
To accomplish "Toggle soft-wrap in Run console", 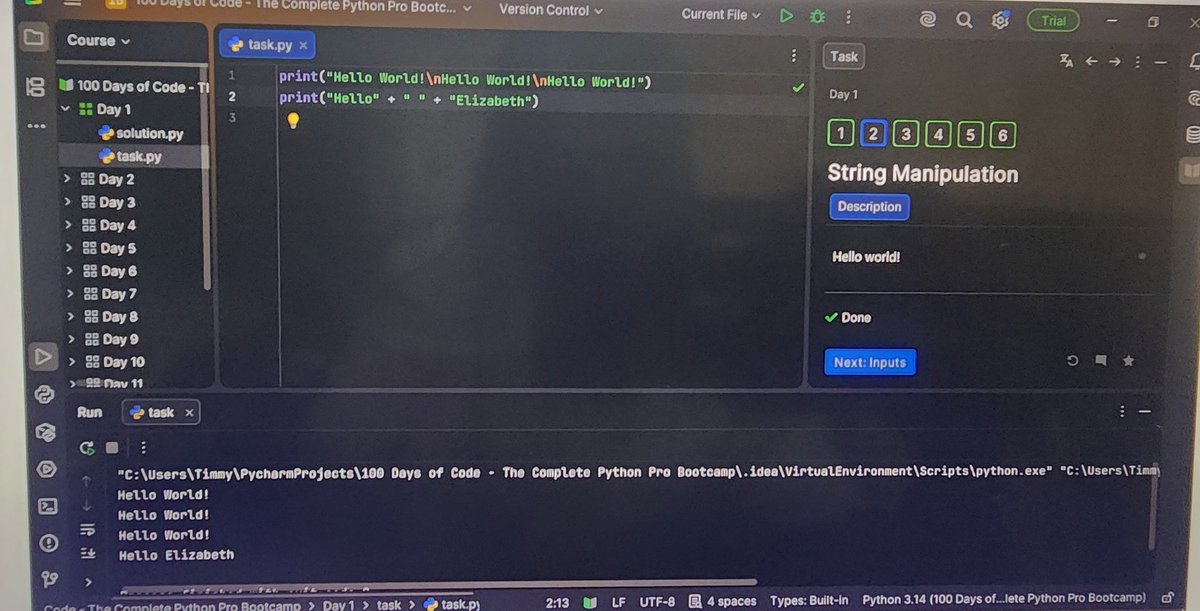I will click(x=87, y=530).
